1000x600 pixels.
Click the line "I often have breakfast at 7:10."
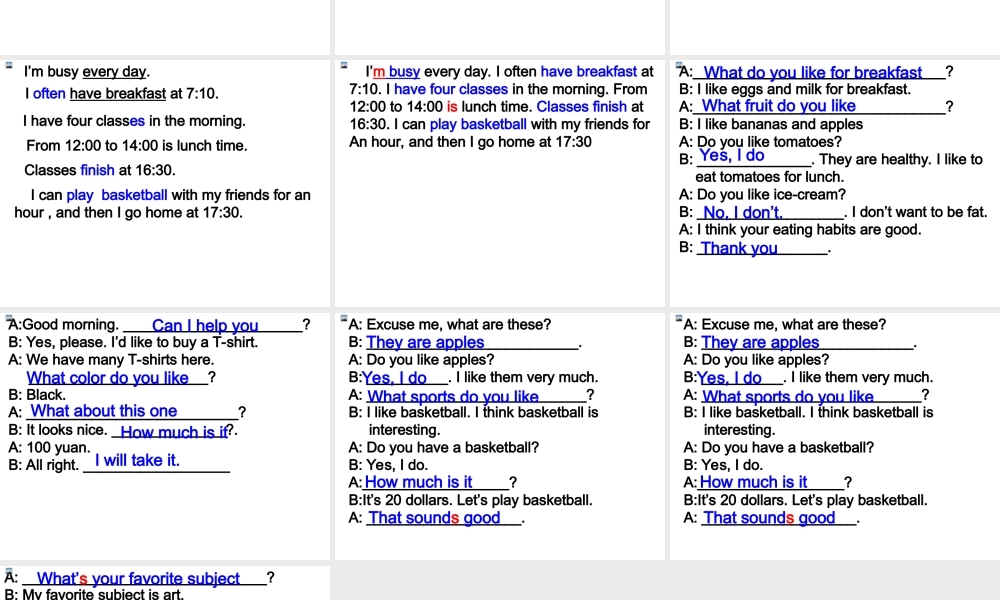(x=122, y=94)
